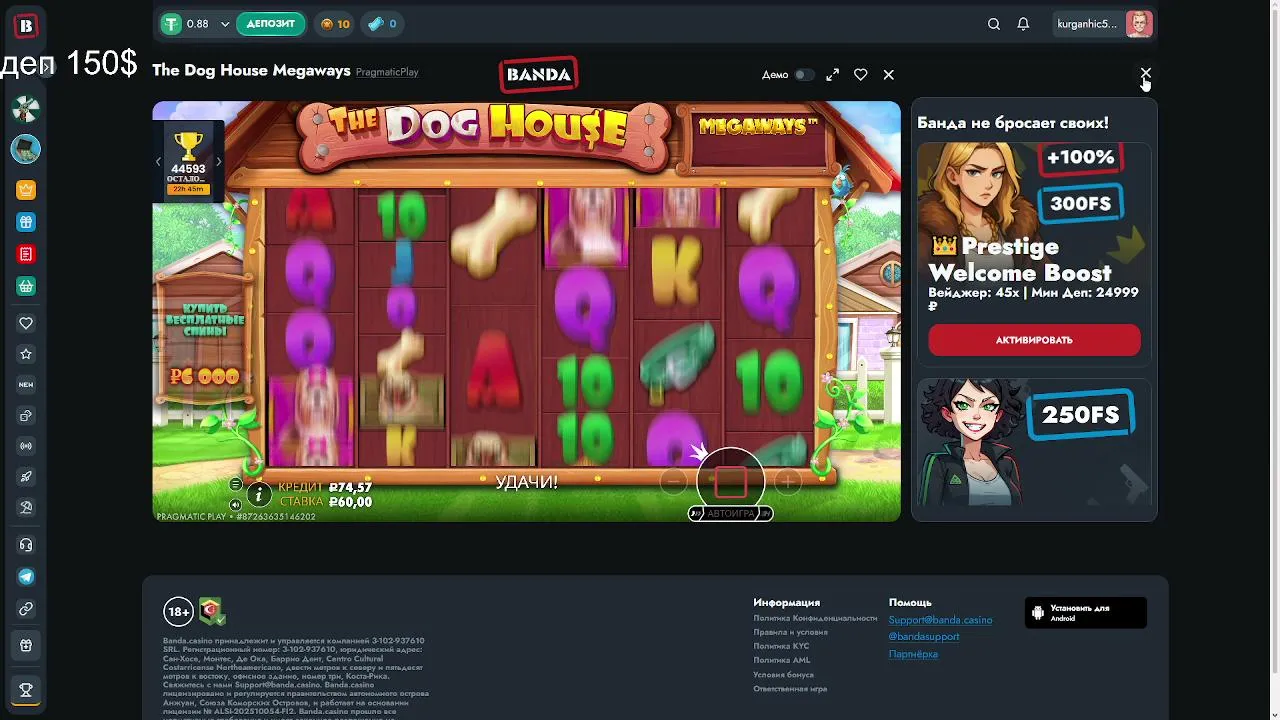
Task: Click the license seal badge in footer
Action: pos(211,611)
